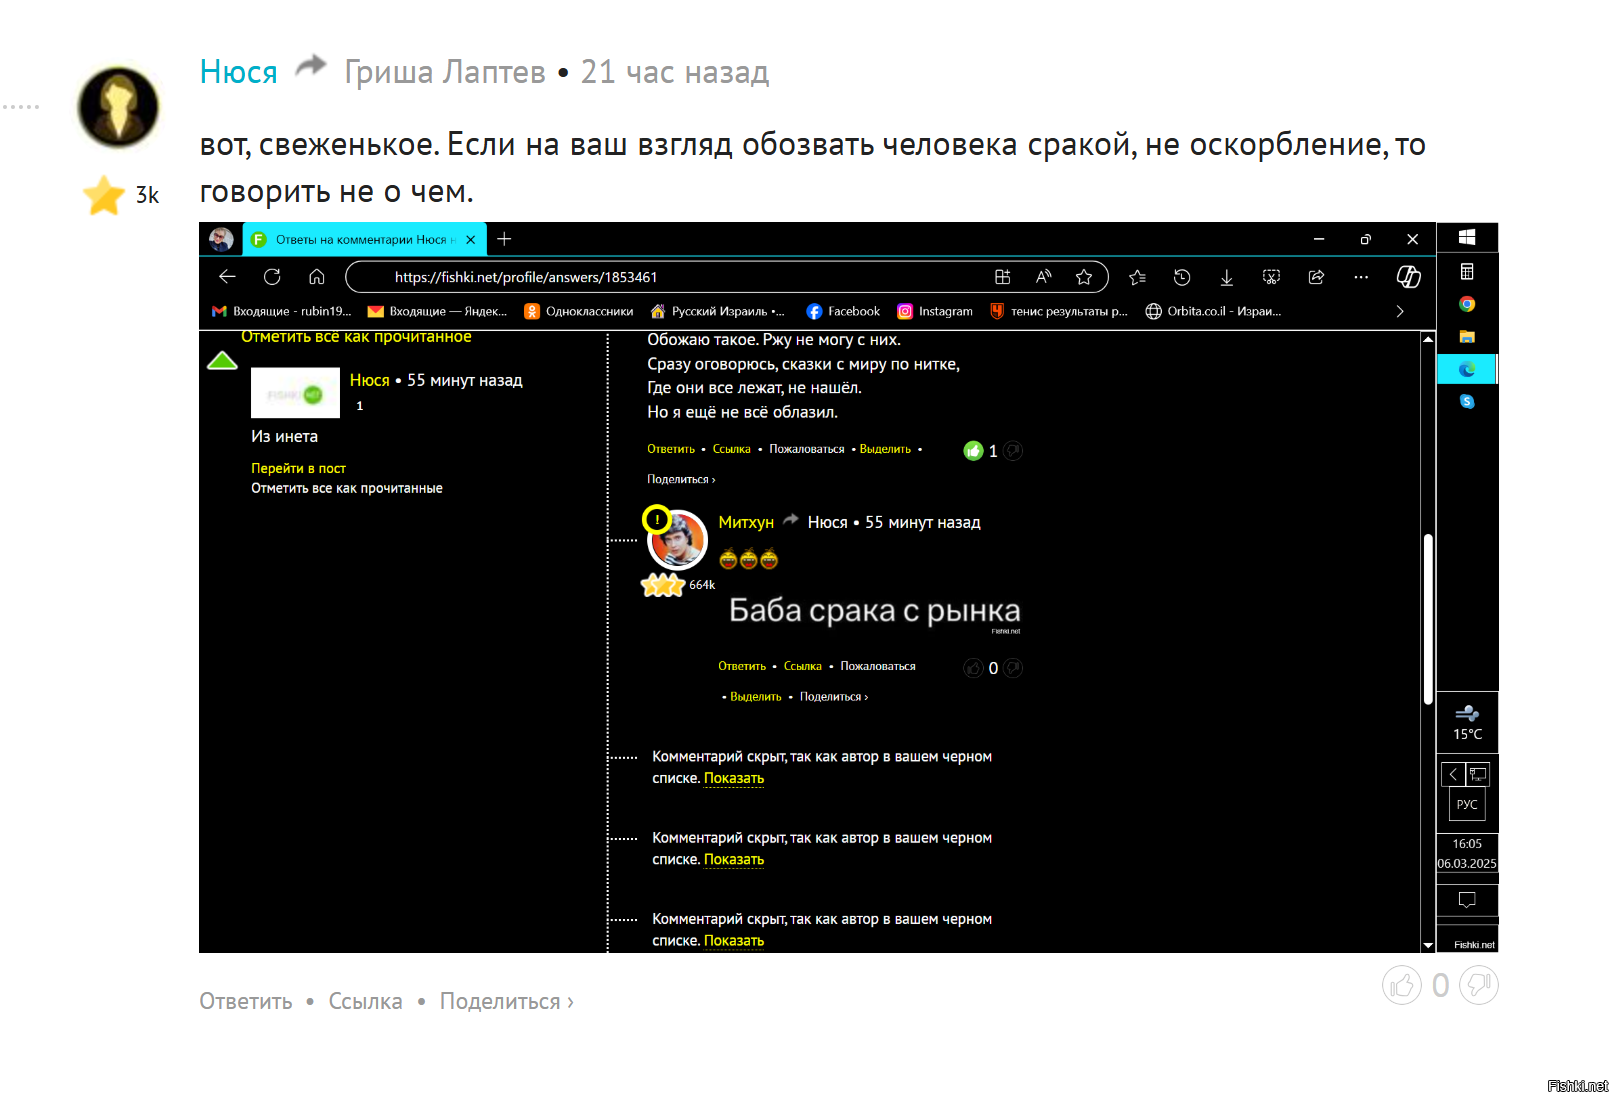Click the browser address bar URL

tap(526, 277)
